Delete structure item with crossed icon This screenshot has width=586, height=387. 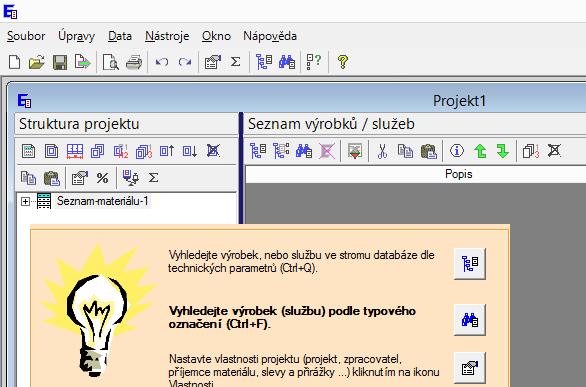(213, 151)
